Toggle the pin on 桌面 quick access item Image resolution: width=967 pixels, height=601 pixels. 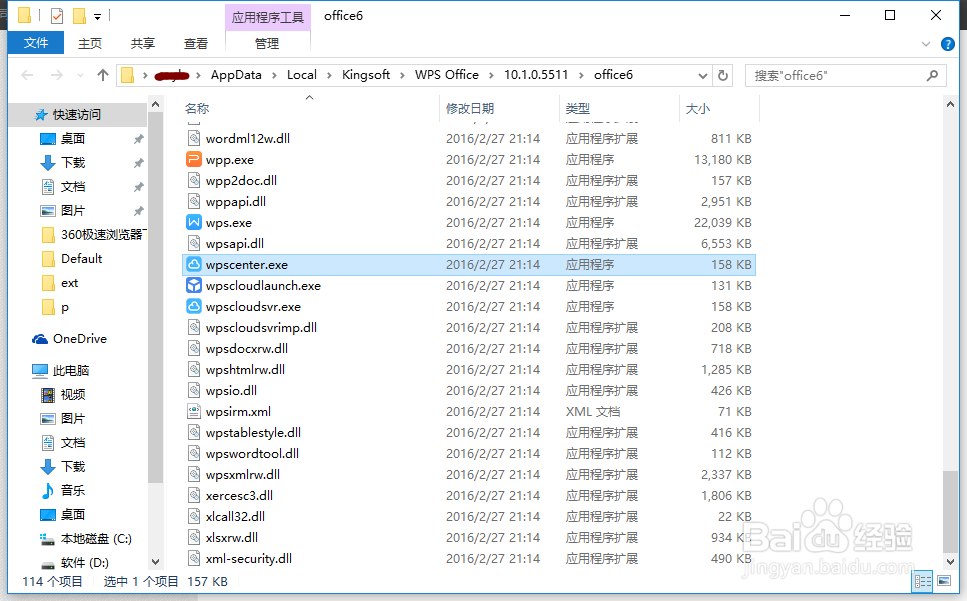coord(140,138)
